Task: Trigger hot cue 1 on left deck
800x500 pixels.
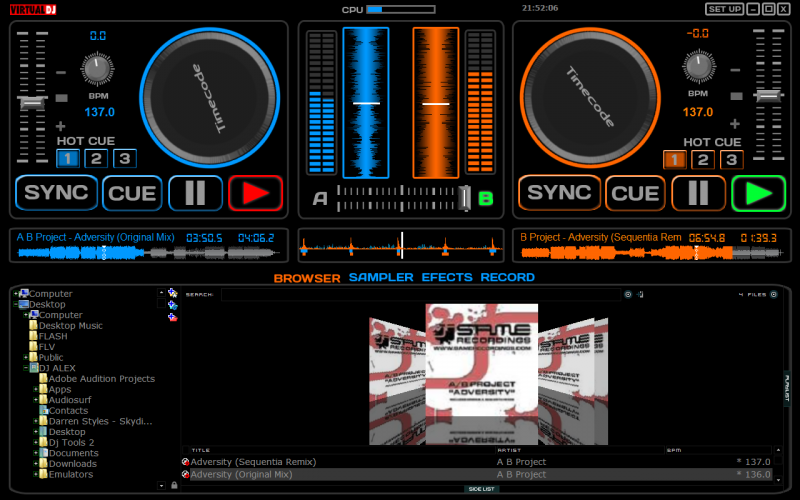Action: 68,158
